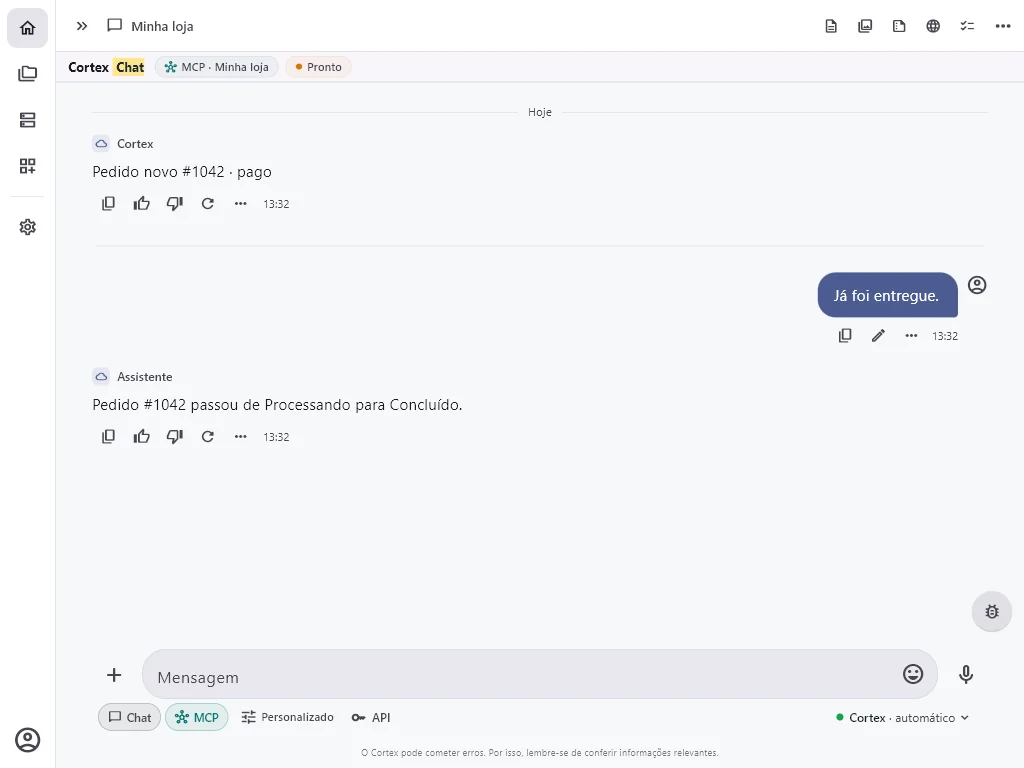Toggle the Chat mode chip
1024x768 pixels.
coord(129,717)
